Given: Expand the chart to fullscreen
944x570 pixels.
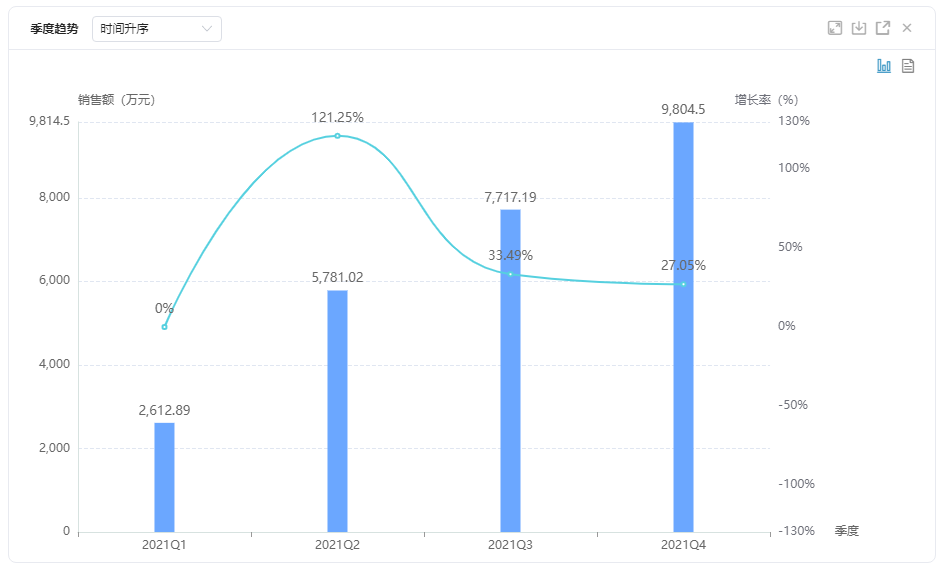Looking at the screenshot, I should coord(835,28).
